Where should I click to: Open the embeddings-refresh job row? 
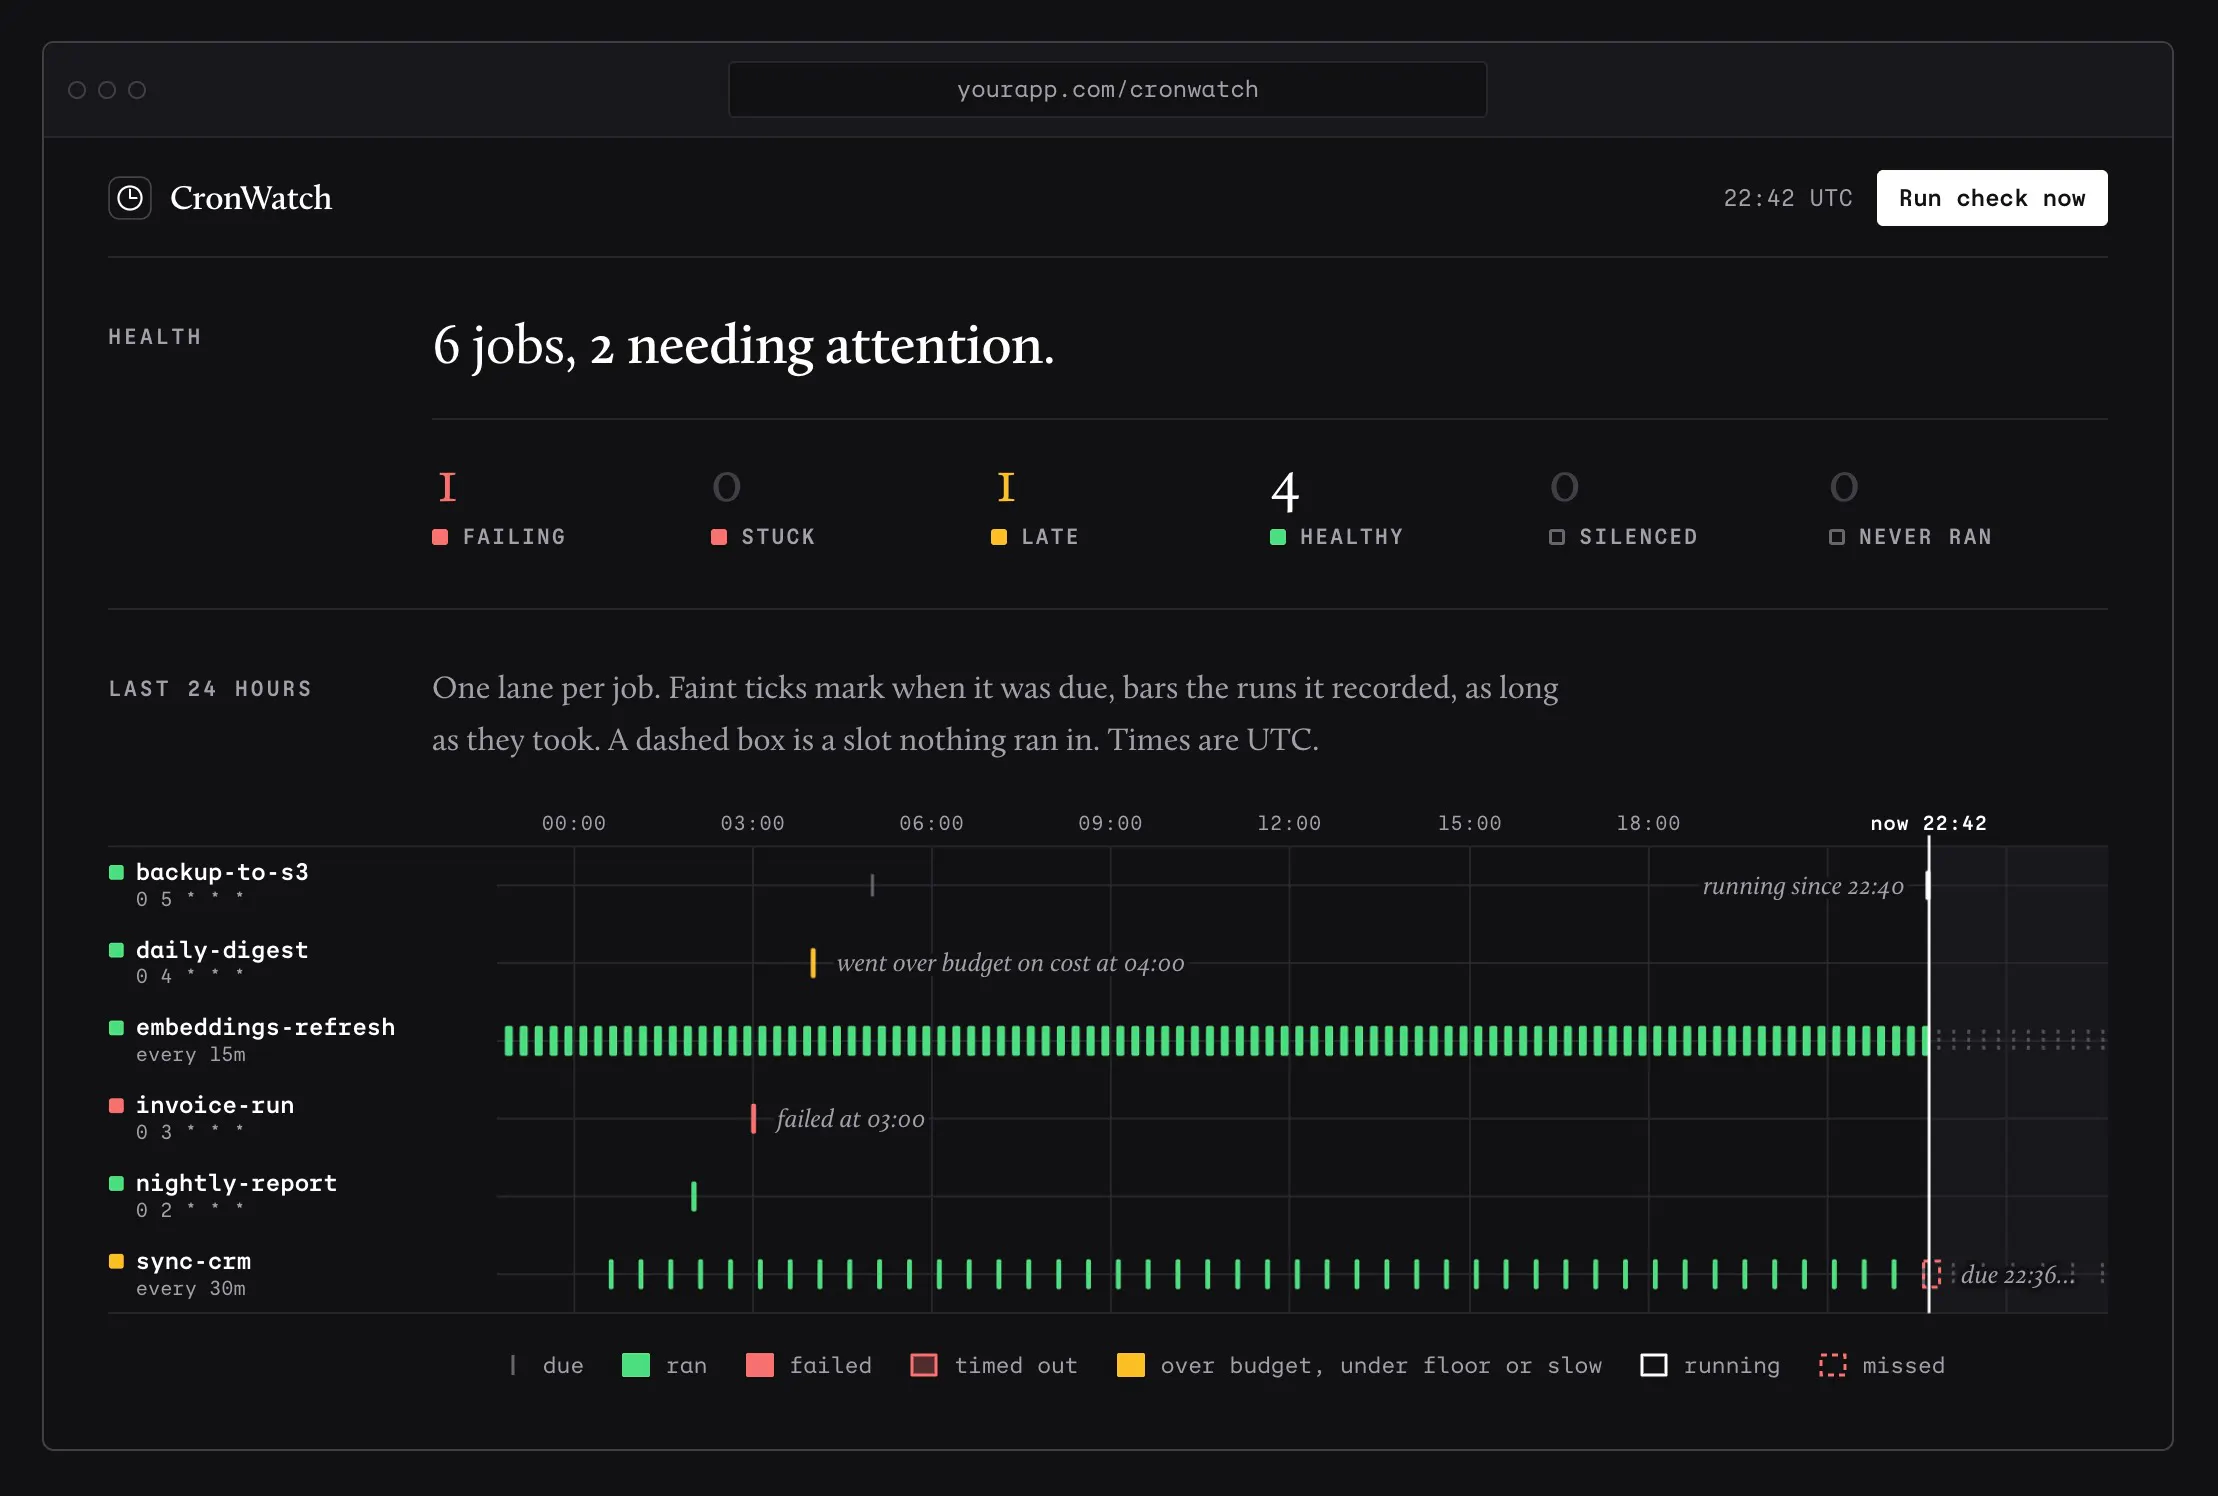(1108, 1040)
